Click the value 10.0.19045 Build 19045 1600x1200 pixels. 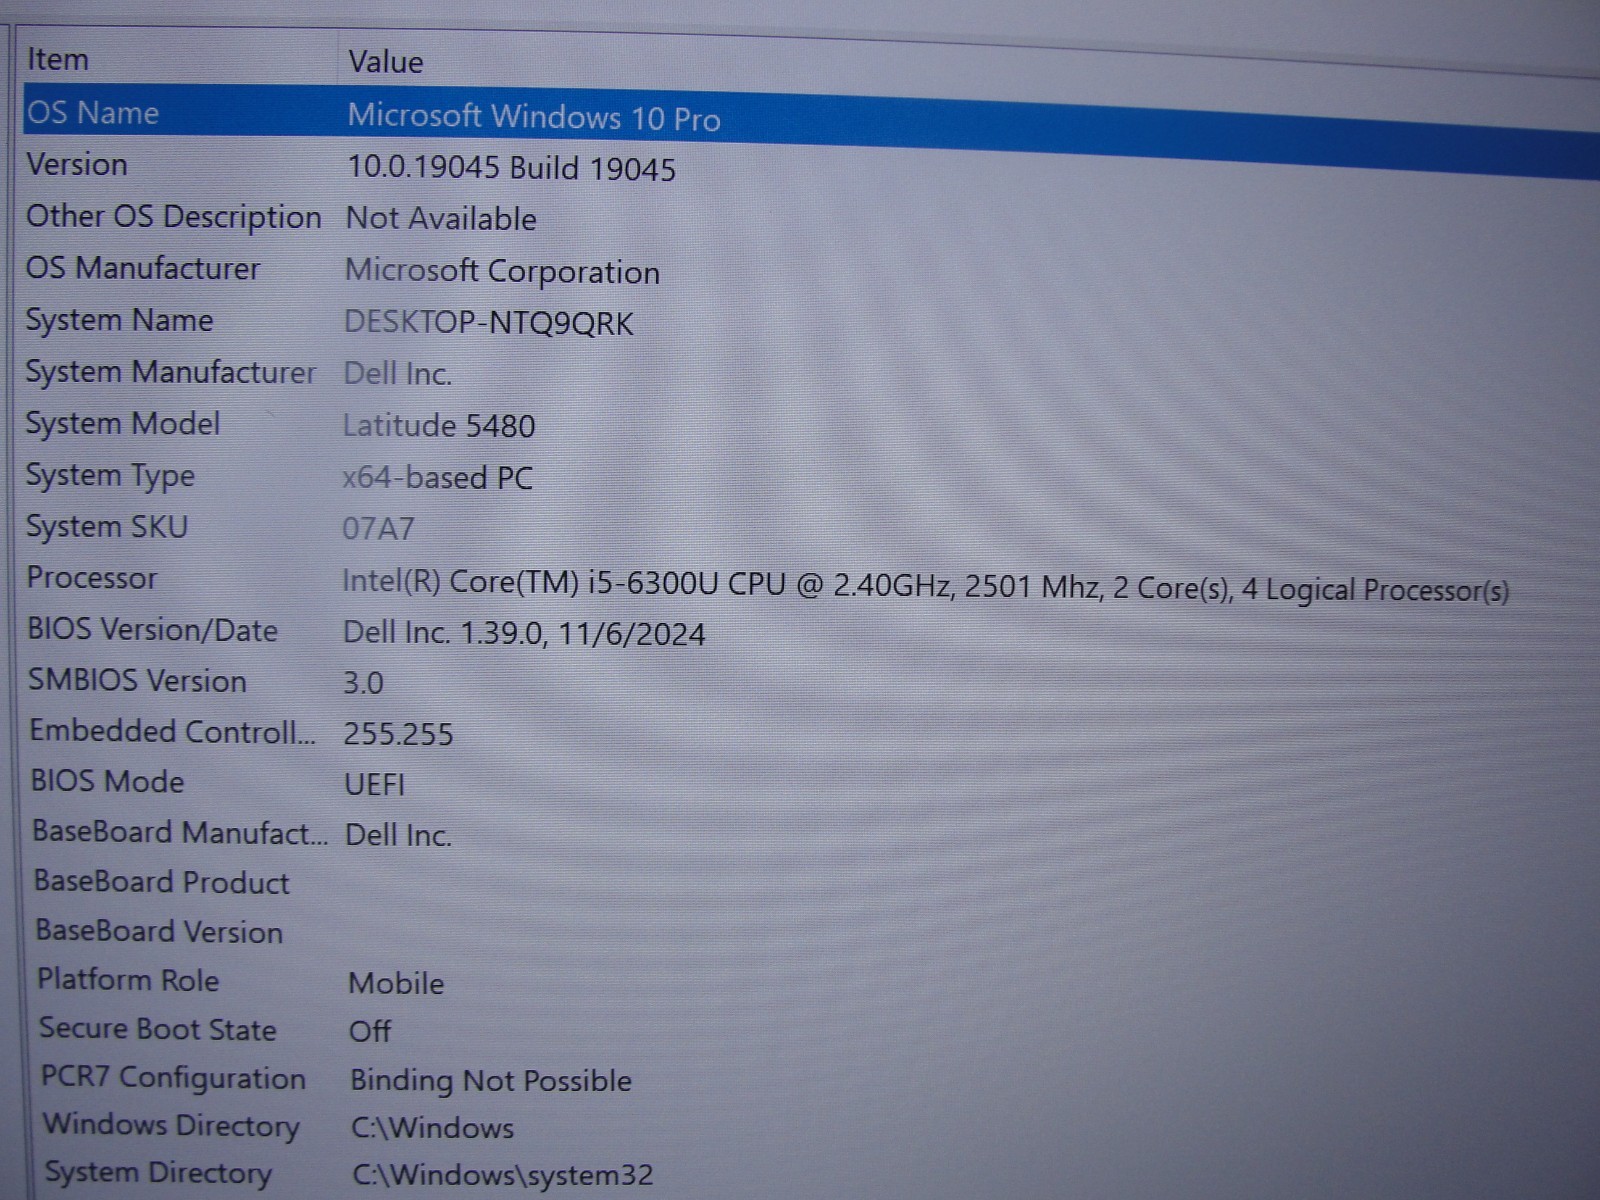point(511,168)
